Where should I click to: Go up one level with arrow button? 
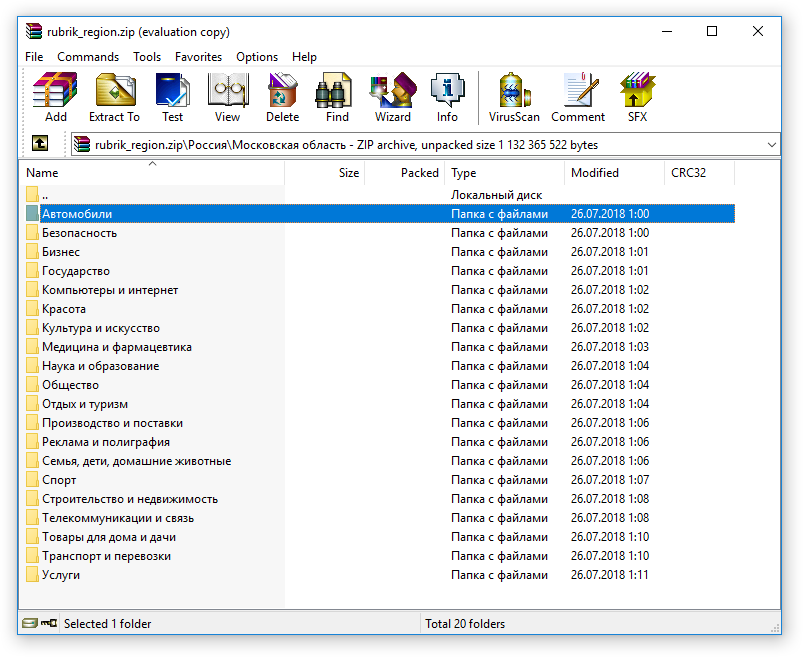pyautogui.click(x=40, y=145)
